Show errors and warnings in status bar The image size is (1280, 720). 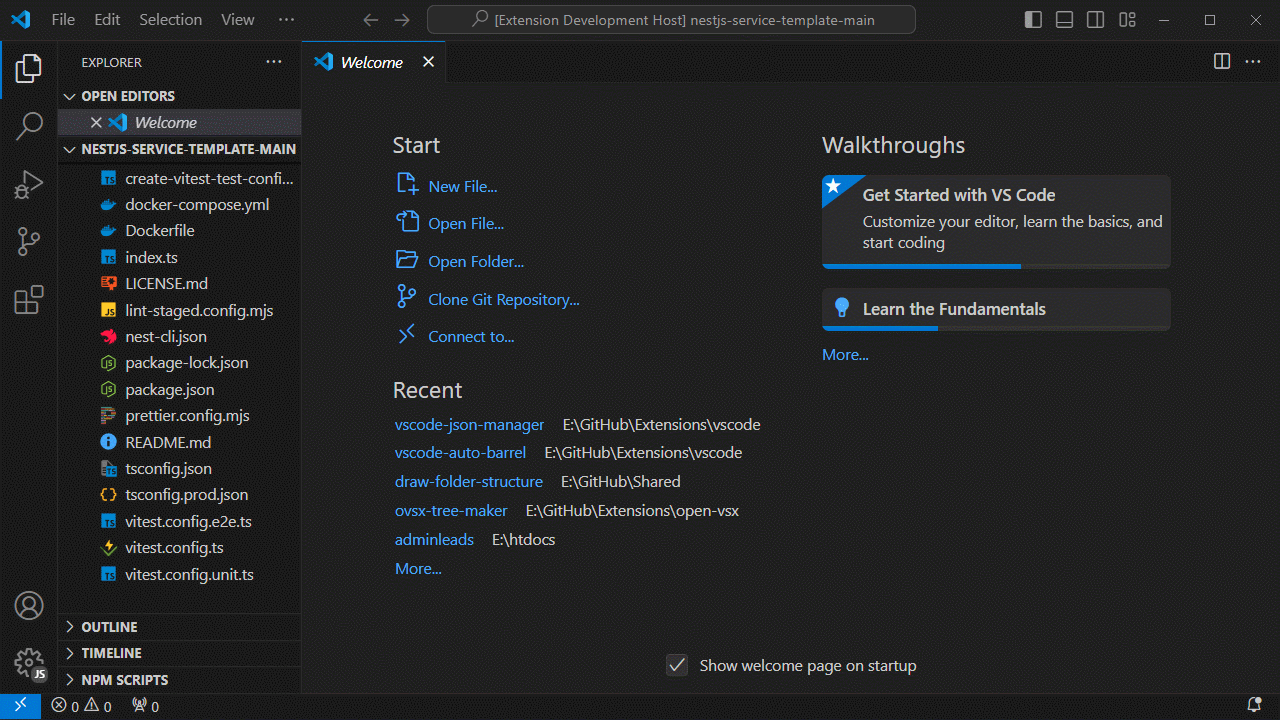pyautogui.click(x=82, y=706)
